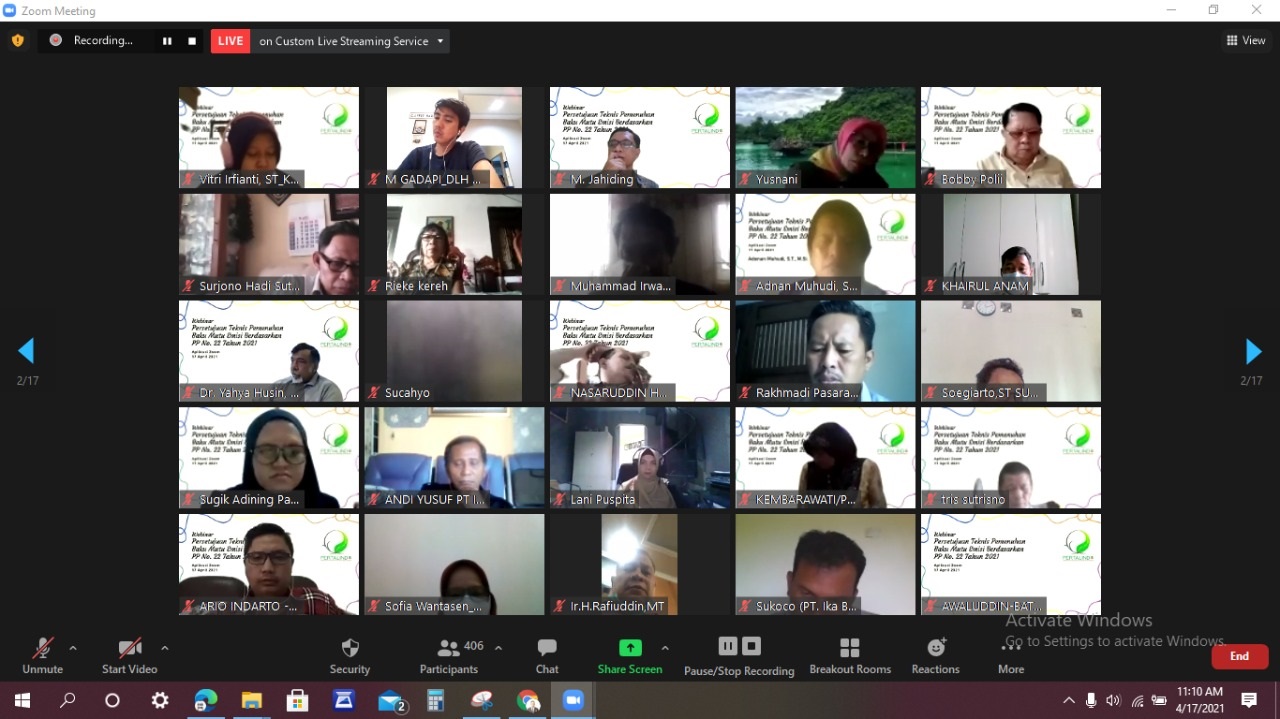Click the encryption shield icon at top left
This screenshot has width=1280, height=719.
[x=17, y=41]
